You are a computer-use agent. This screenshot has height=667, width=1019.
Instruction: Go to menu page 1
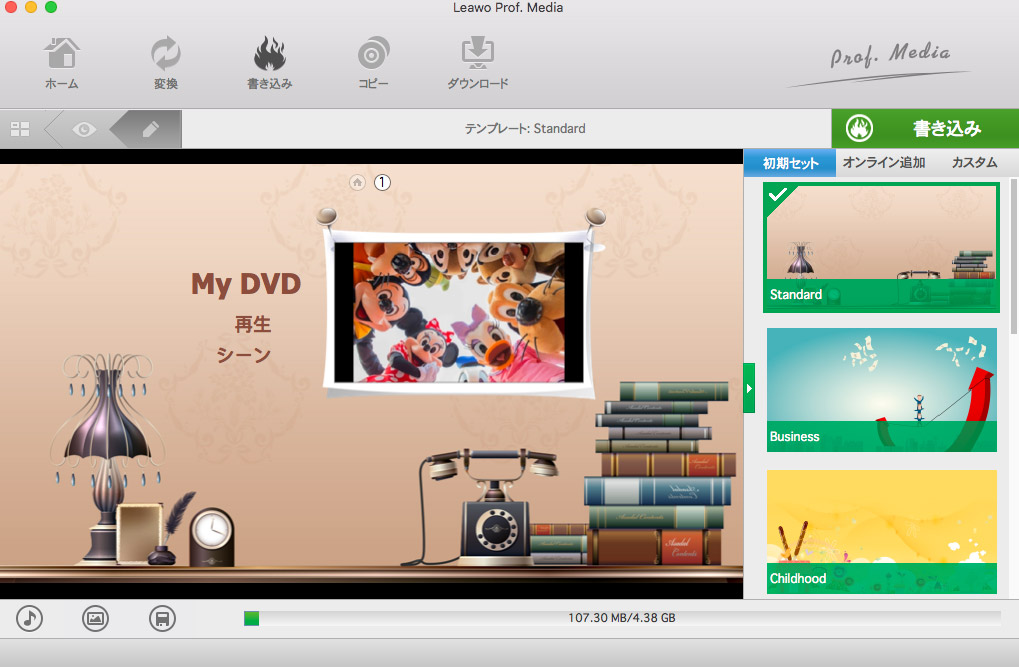[x=382, y=183]
